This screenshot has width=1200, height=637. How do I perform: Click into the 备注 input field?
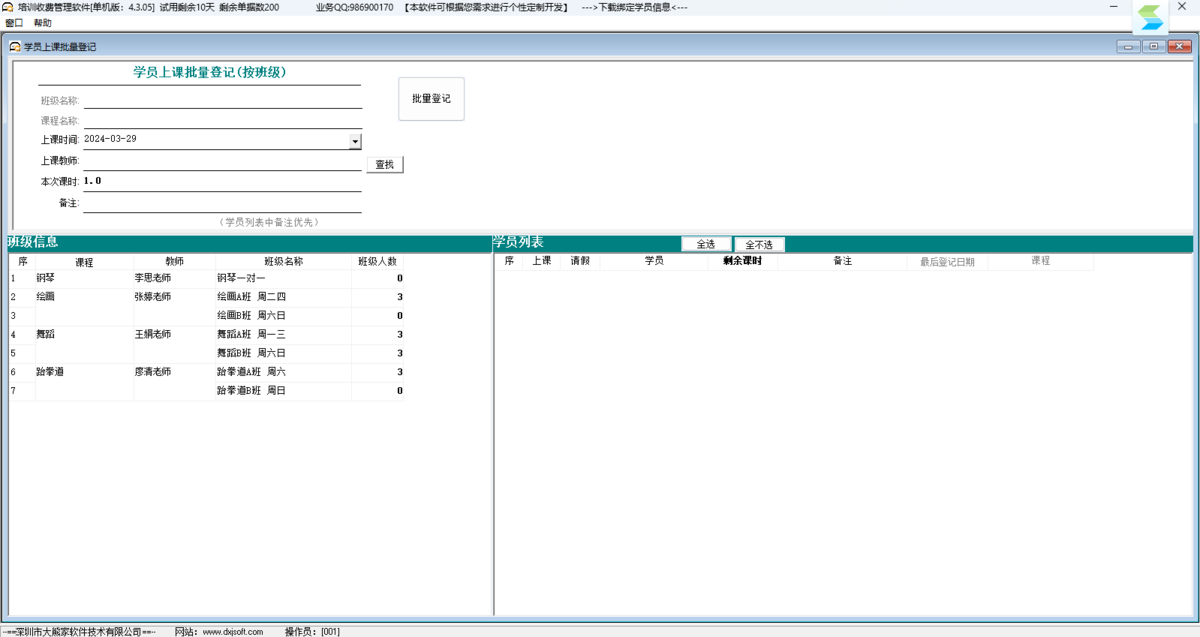point(222,203)
